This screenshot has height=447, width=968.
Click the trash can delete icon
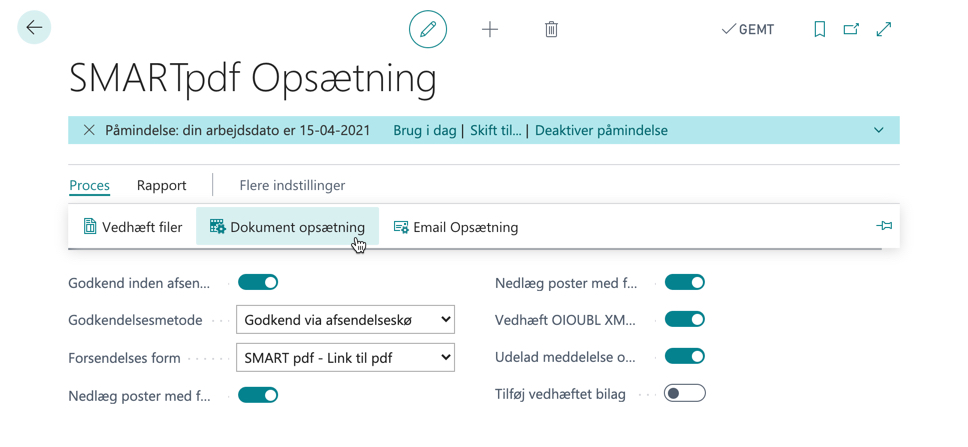click(551, 29)
